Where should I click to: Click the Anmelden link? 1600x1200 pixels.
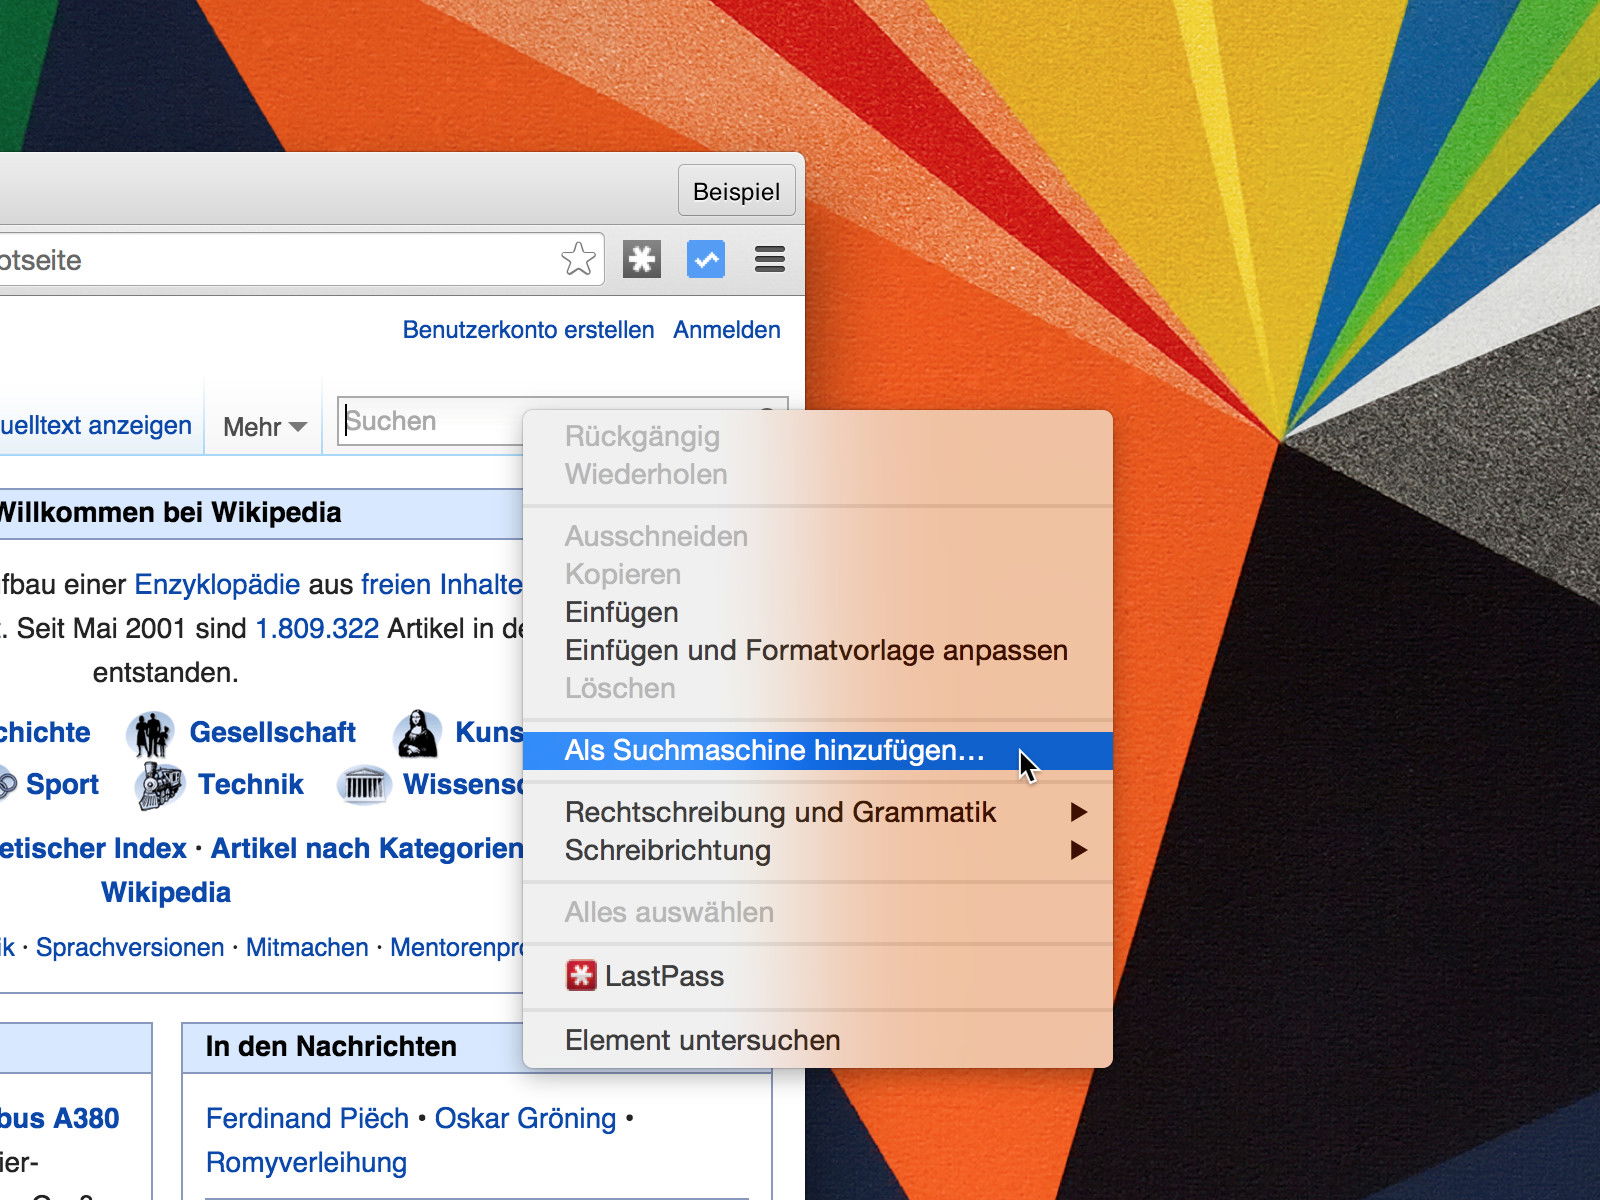727,330
